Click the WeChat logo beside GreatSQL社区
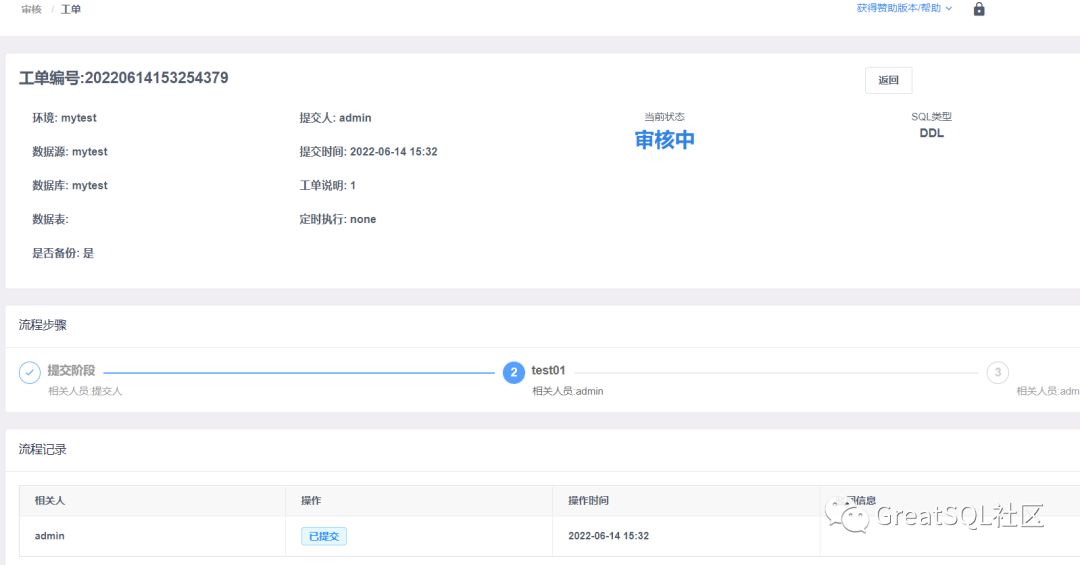The image size is (1080, 565). [x=854, y=516]
